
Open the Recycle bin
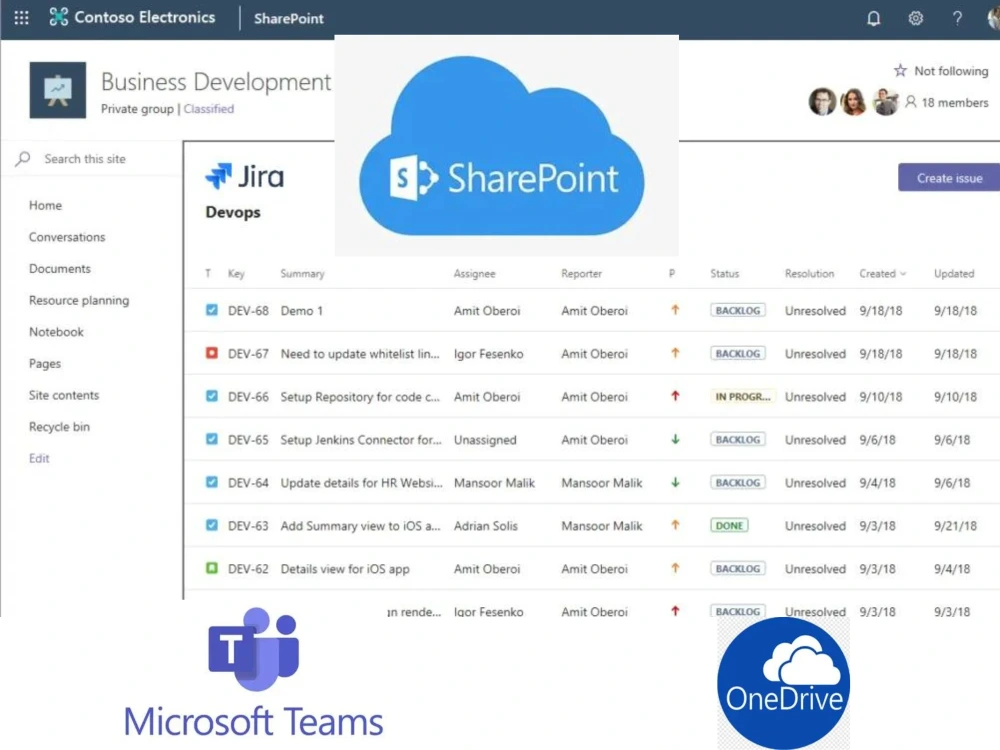click(59, 427)
